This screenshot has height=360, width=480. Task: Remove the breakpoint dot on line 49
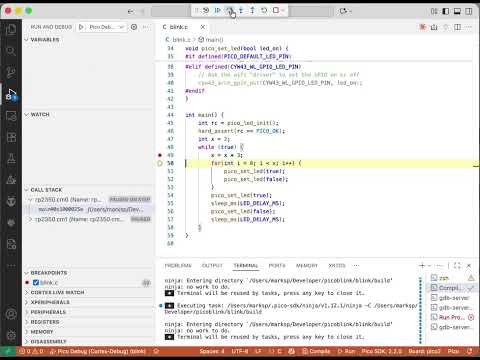point(160,155)
